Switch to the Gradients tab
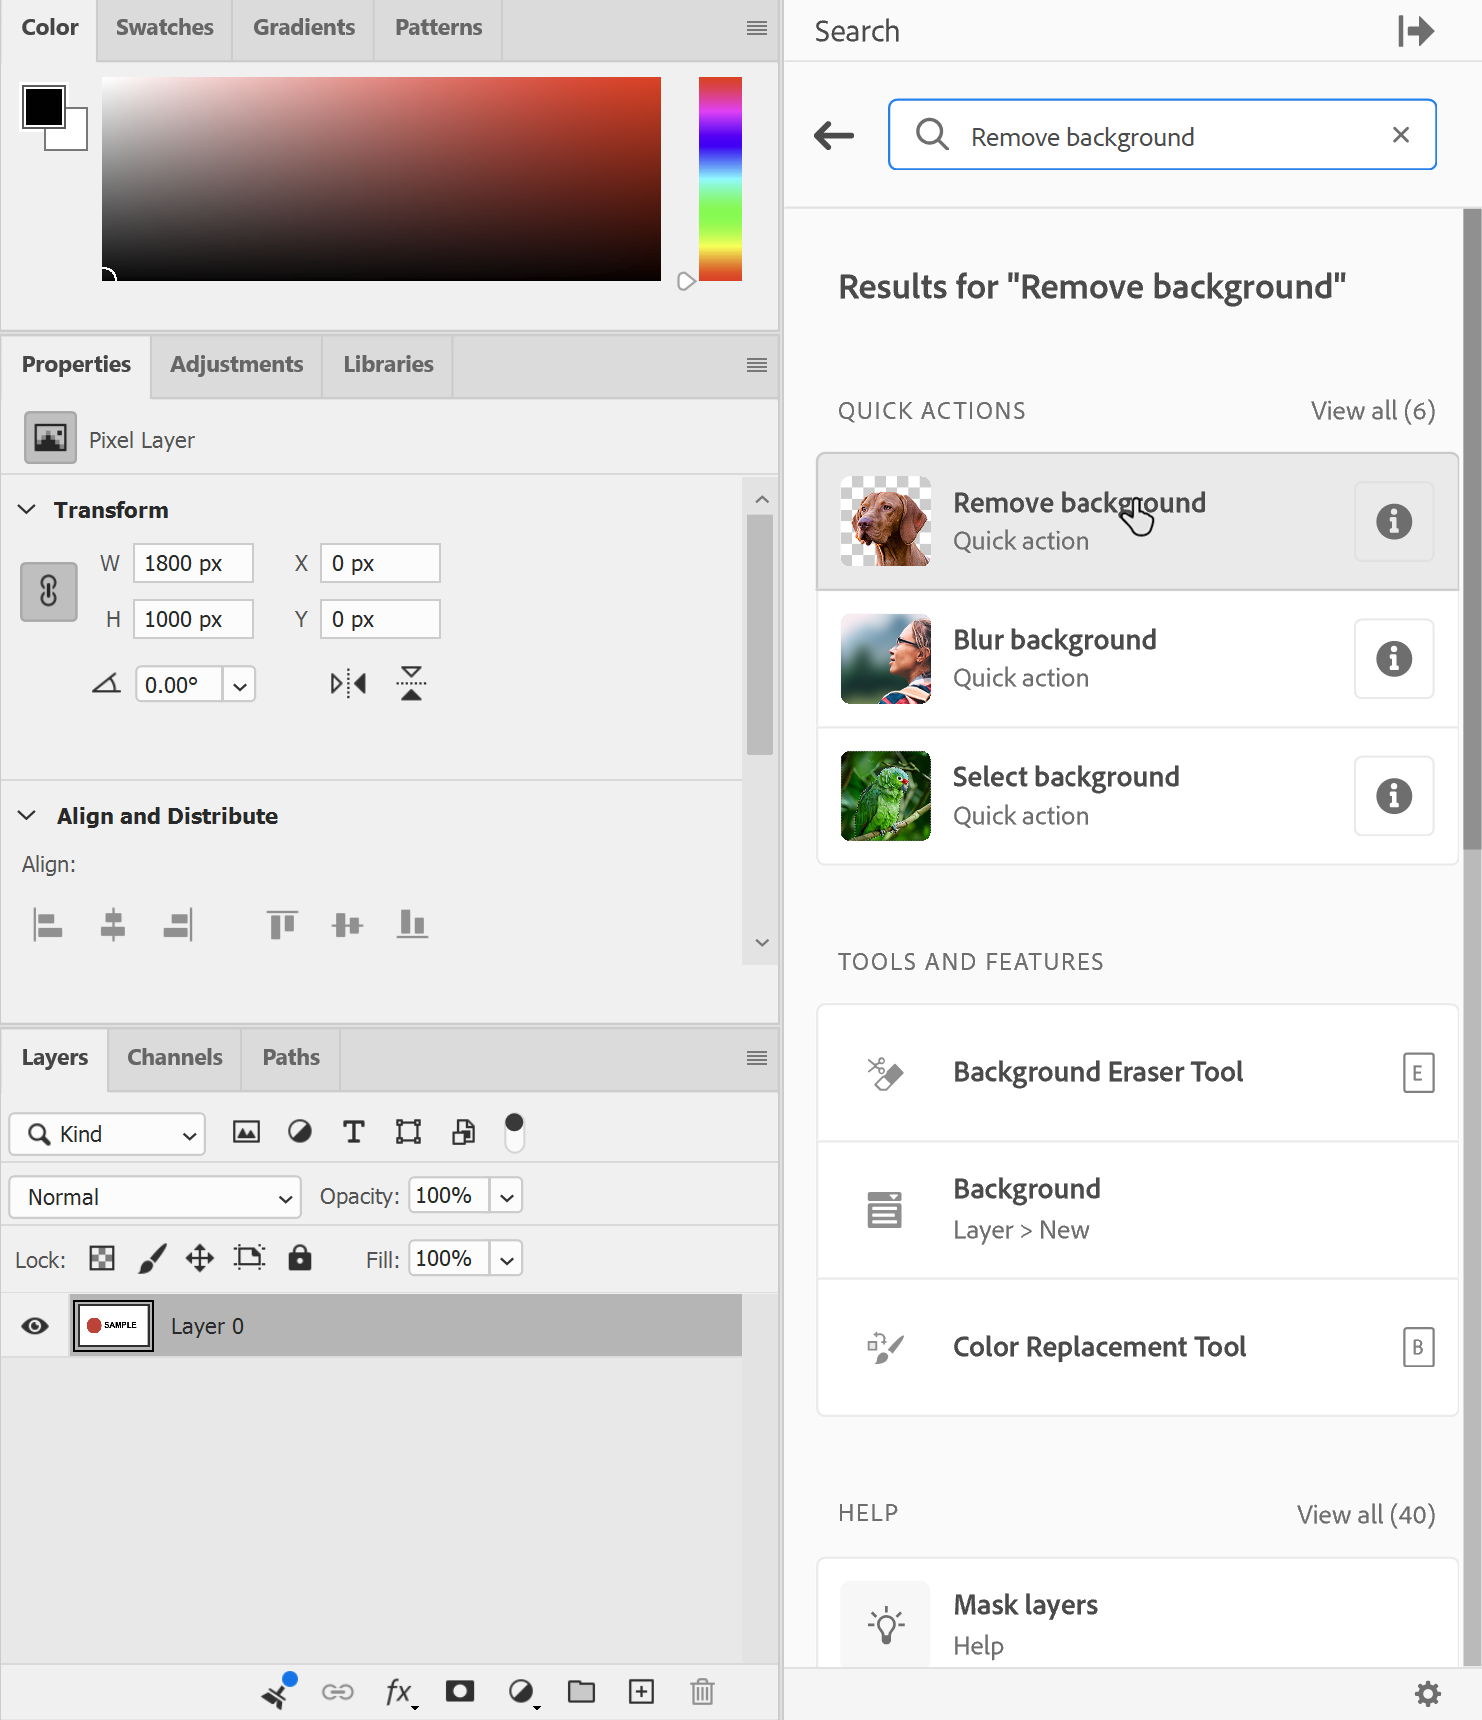1482x1720 pixels. pos(304,28)
